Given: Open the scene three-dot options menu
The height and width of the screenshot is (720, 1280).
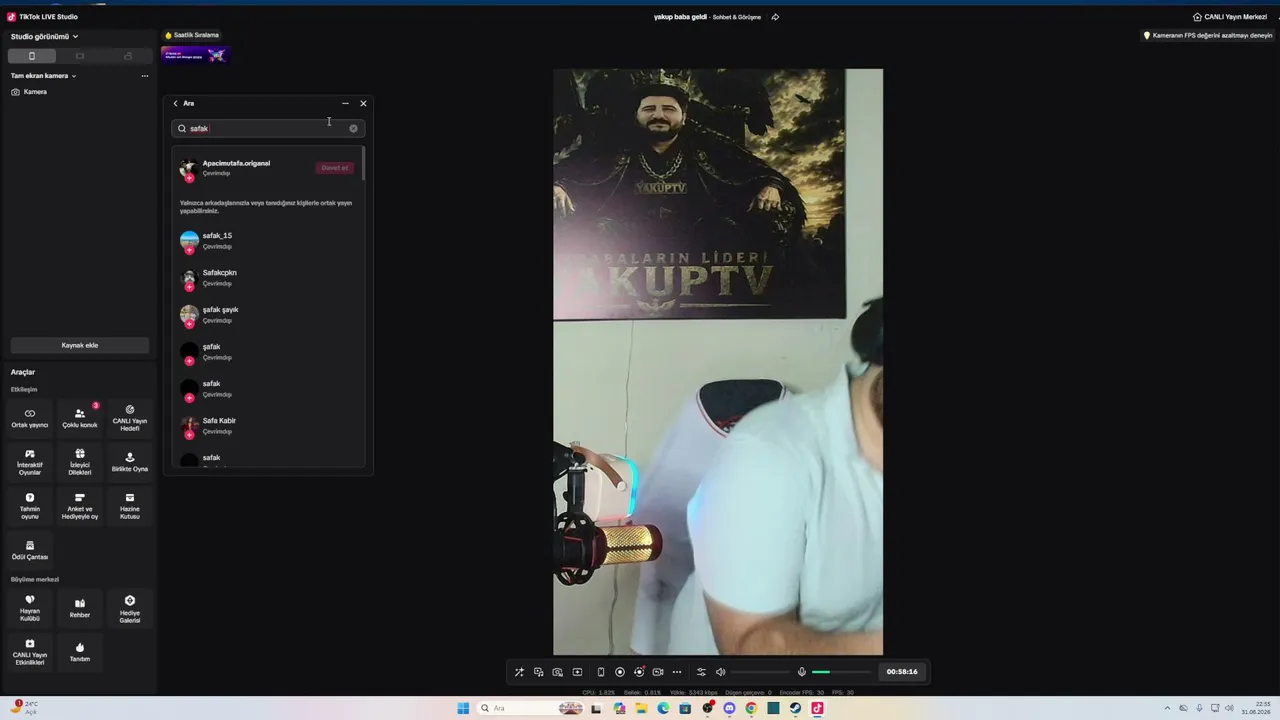Looking at the screenshot, I should pyautogui.click(x=145, y=76).
